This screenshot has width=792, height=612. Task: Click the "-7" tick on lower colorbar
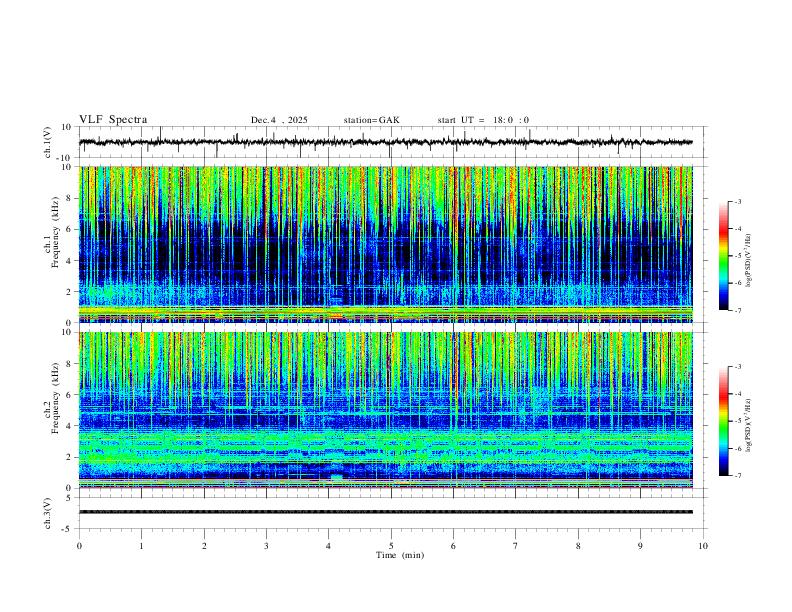pos(737,476)
